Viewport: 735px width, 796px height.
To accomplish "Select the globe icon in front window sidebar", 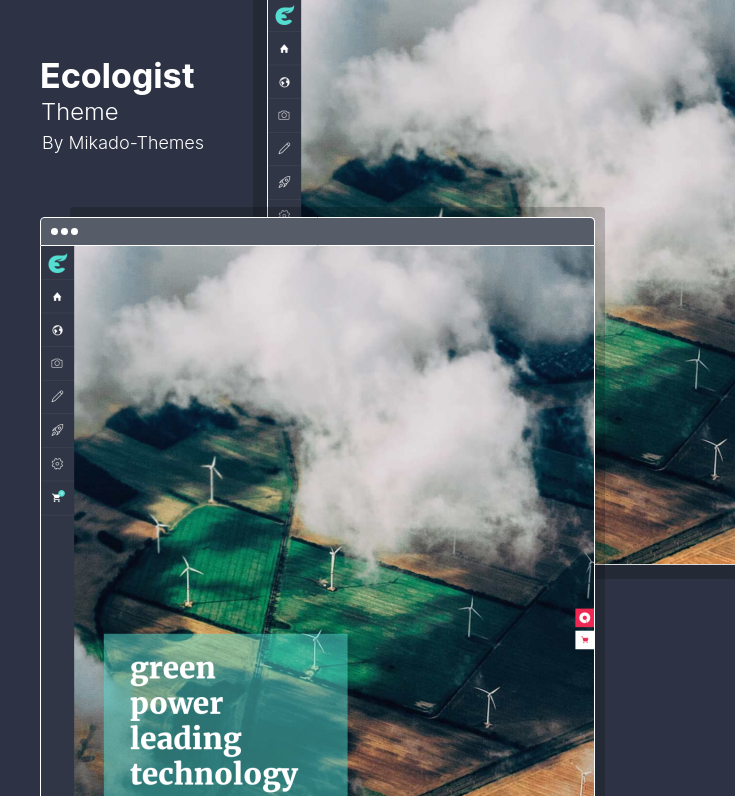I will 57,330.
